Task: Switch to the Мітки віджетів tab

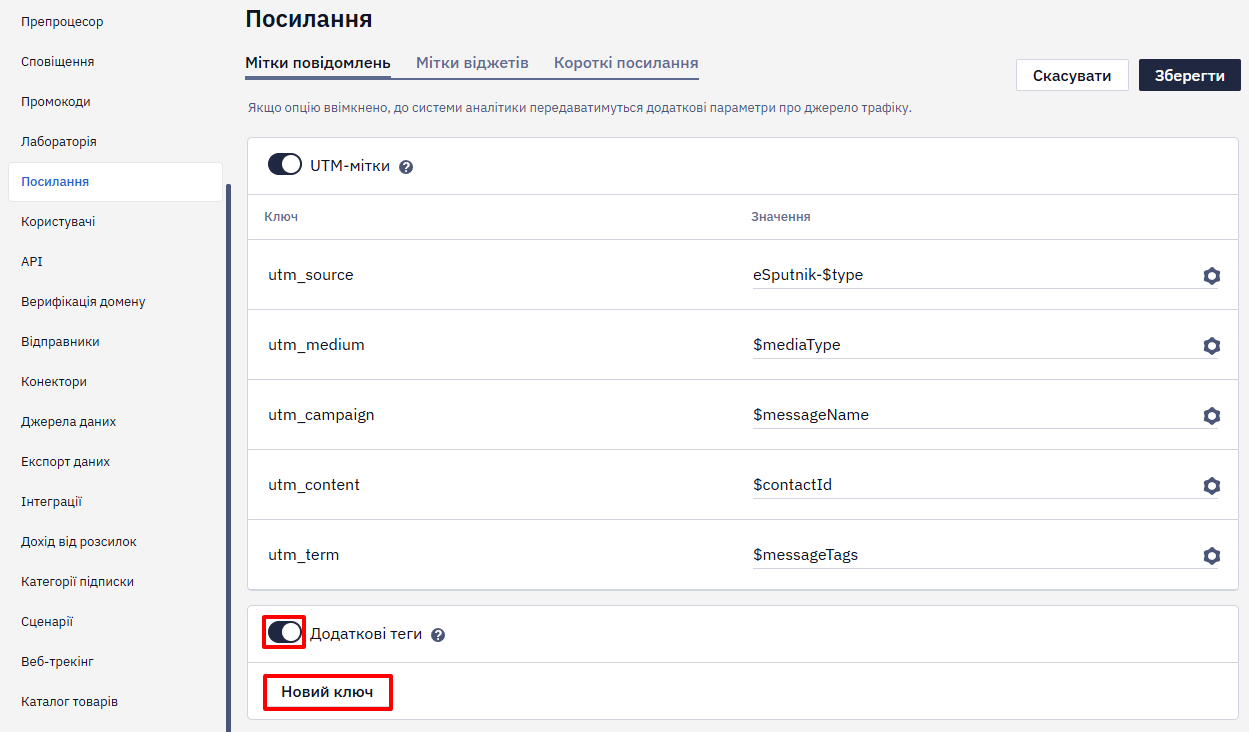Action: click(x=472, y=63)
